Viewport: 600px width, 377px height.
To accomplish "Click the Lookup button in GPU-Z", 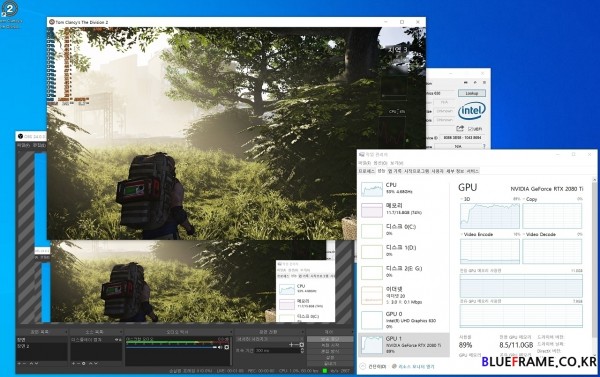I will 471,93.
